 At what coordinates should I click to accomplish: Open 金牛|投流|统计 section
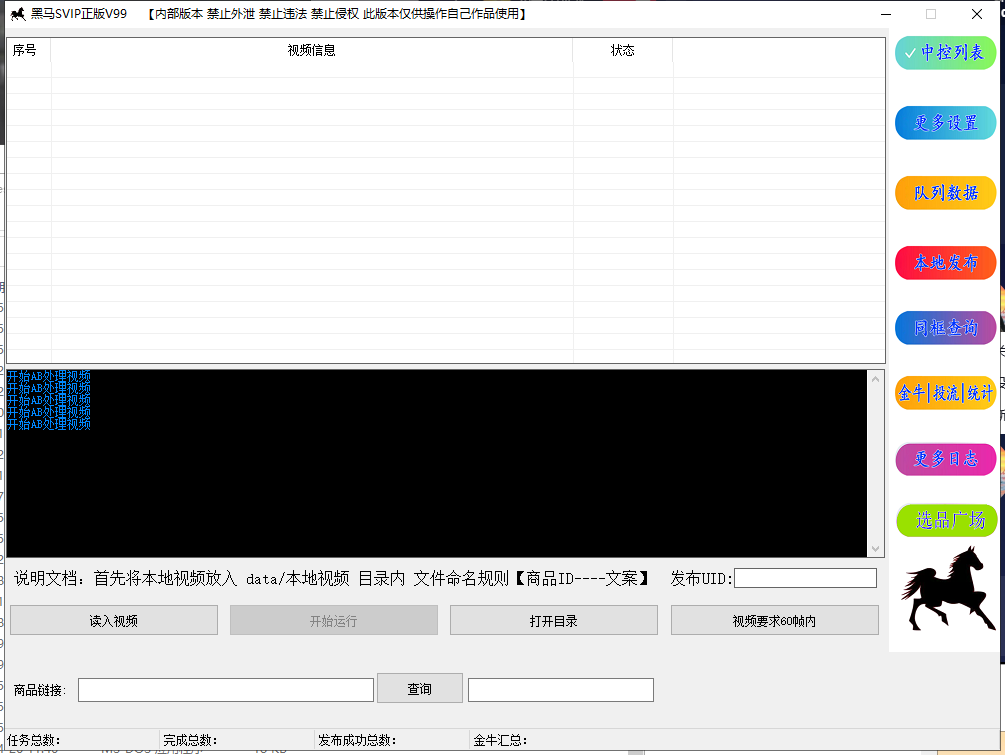click(945, 393)
